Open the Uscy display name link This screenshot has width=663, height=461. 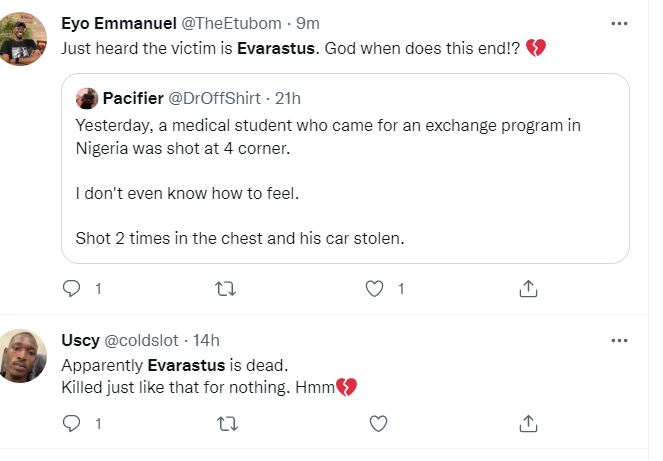81,341
